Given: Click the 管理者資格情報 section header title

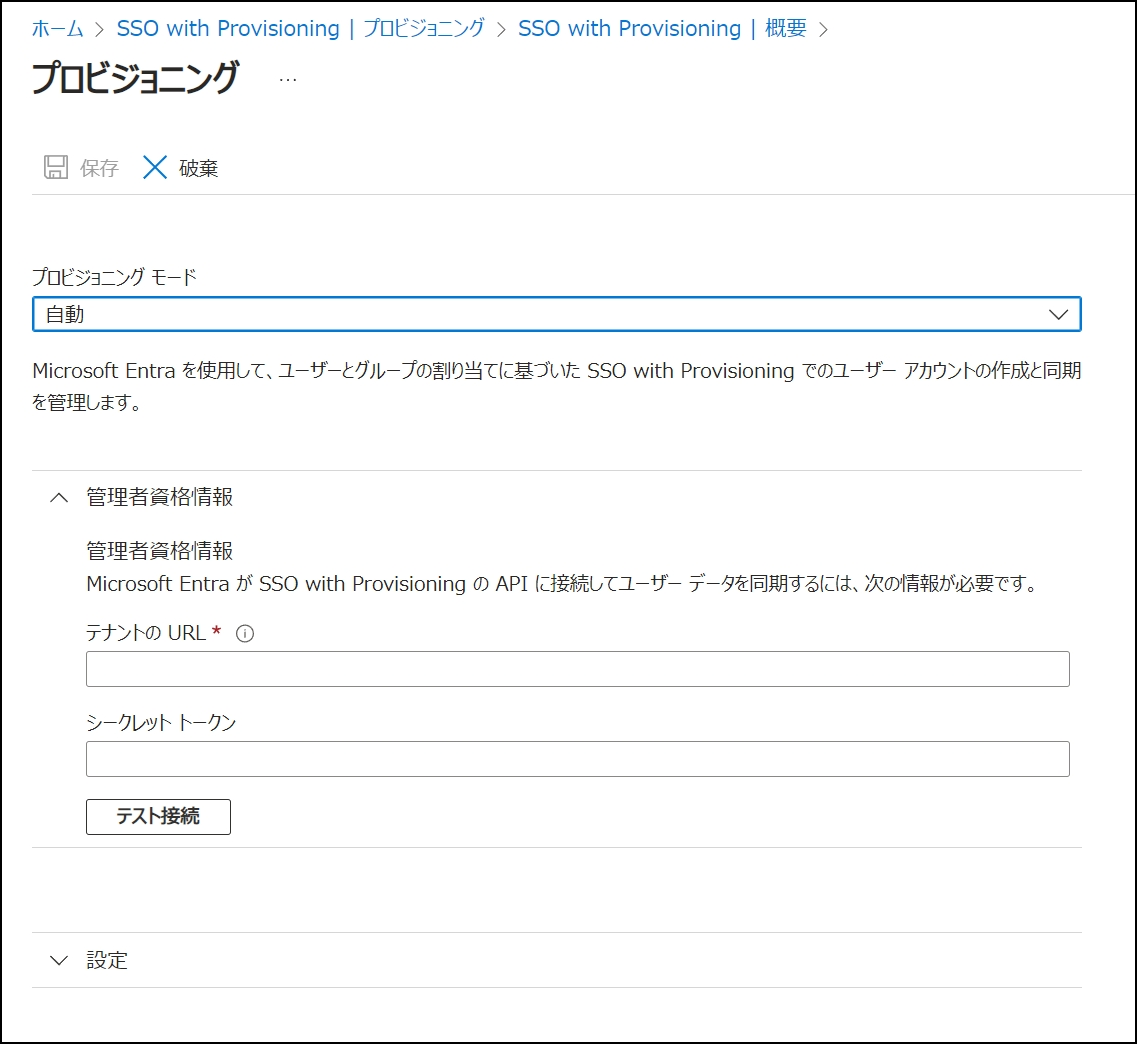Looking at the screenshot, I should (160, 497).
